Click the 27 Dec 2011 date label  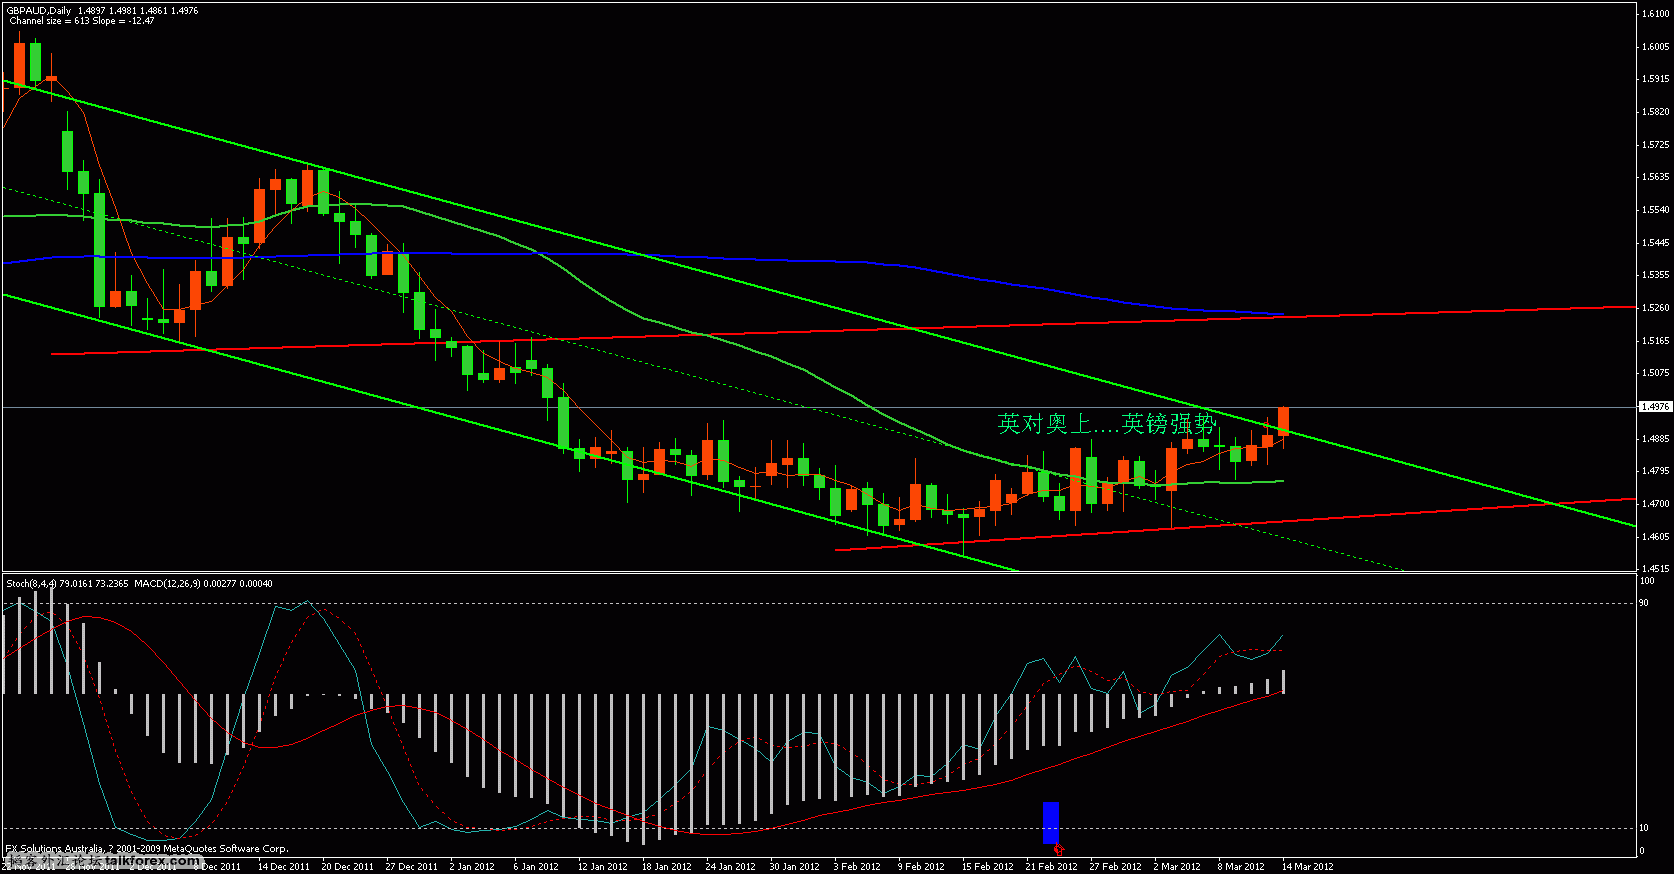(411, 866)
